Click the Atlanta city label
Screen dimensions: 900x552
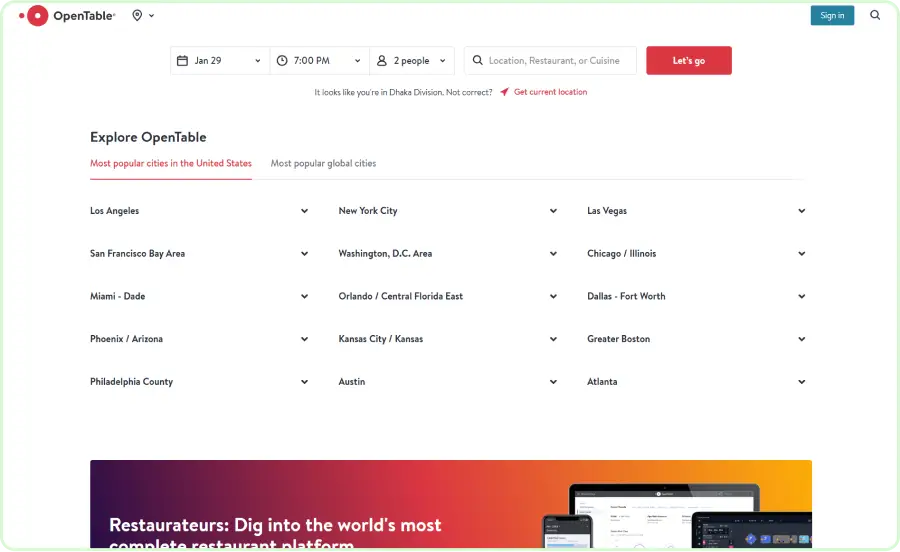[x=602, y=382]
